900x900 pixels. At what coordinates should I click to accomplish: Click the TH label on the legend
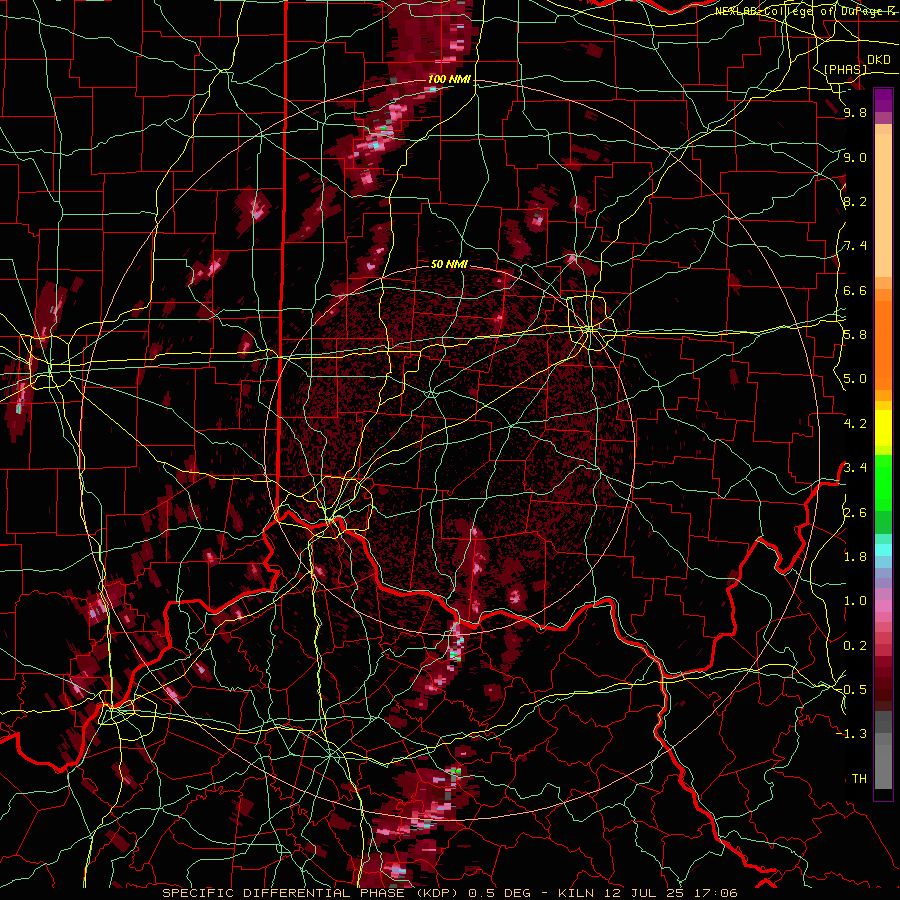pos(859,778)
